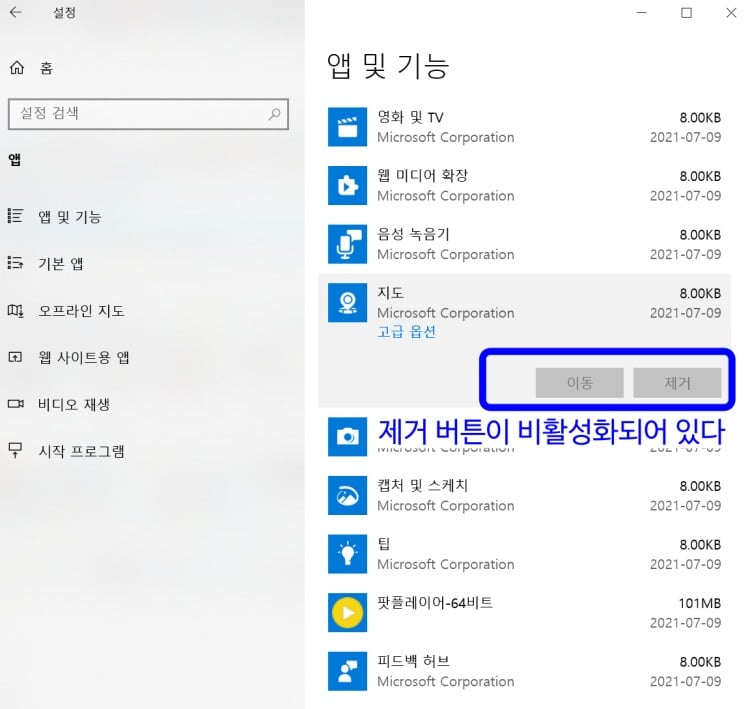
Task: Click the 시작 프로그램 sidebar icon
Action: tap(15, 450)
